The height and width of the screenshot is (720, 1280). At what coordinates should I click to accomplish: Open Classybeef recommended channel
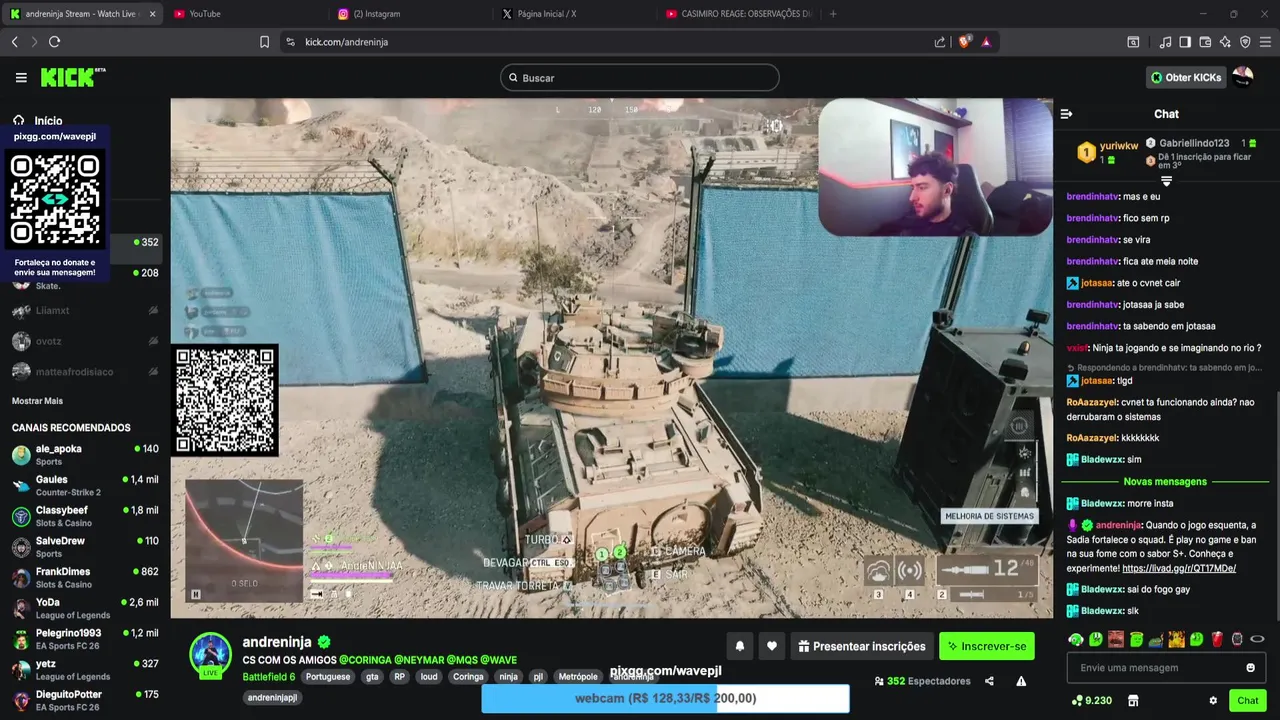point(85,517)
